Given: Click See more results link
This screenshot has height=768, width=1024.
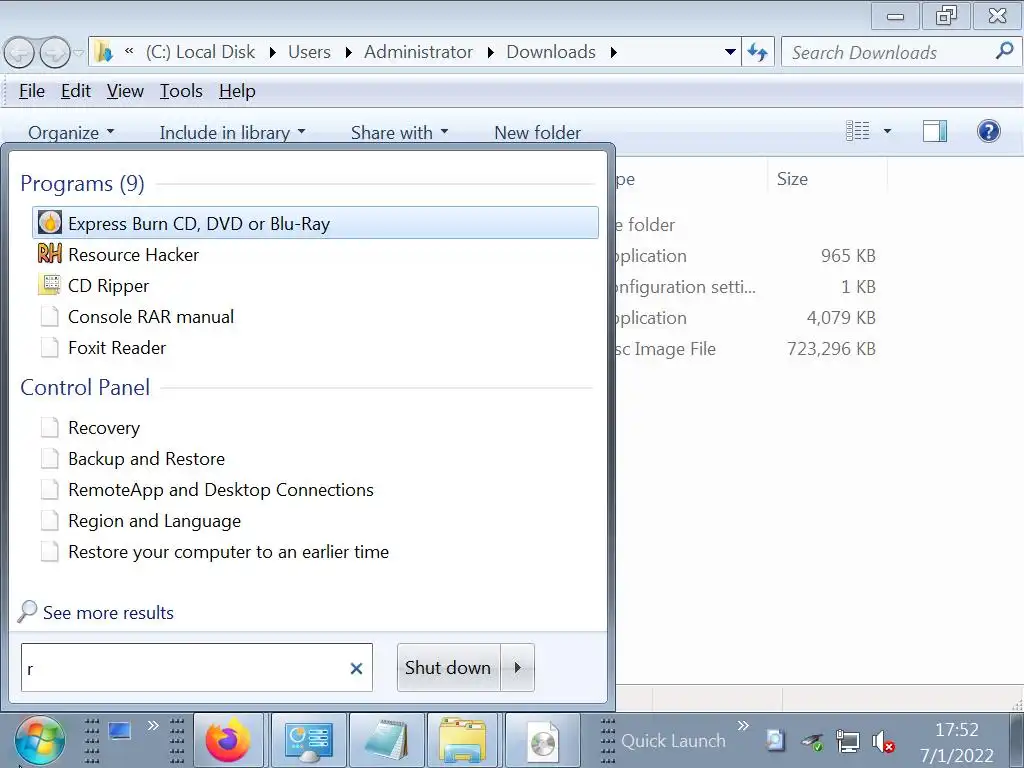Looking at the screenshot, I should [x=108, y=613].
